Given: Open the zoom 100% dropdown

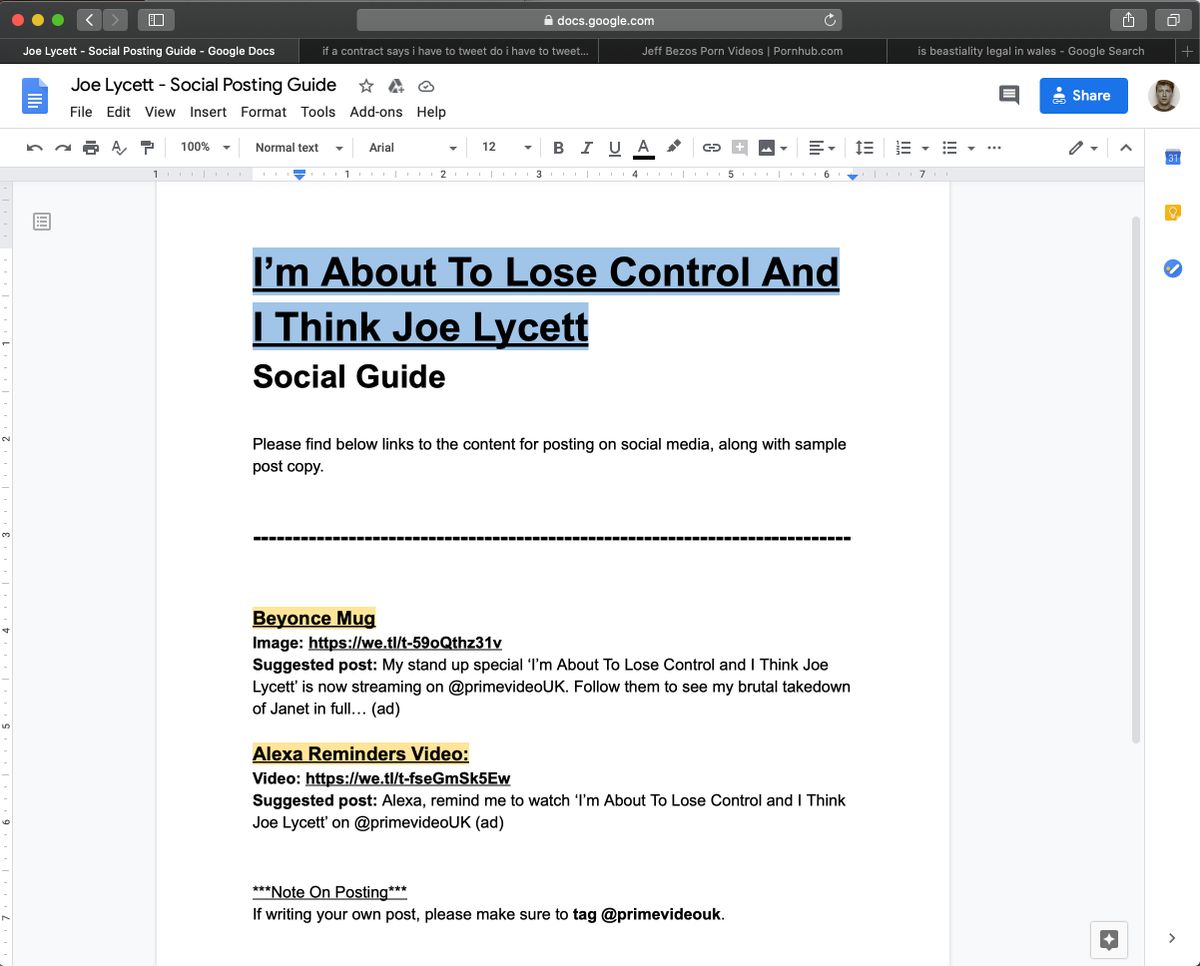Looking at the screenshot, I should click(x=205, y=148).
